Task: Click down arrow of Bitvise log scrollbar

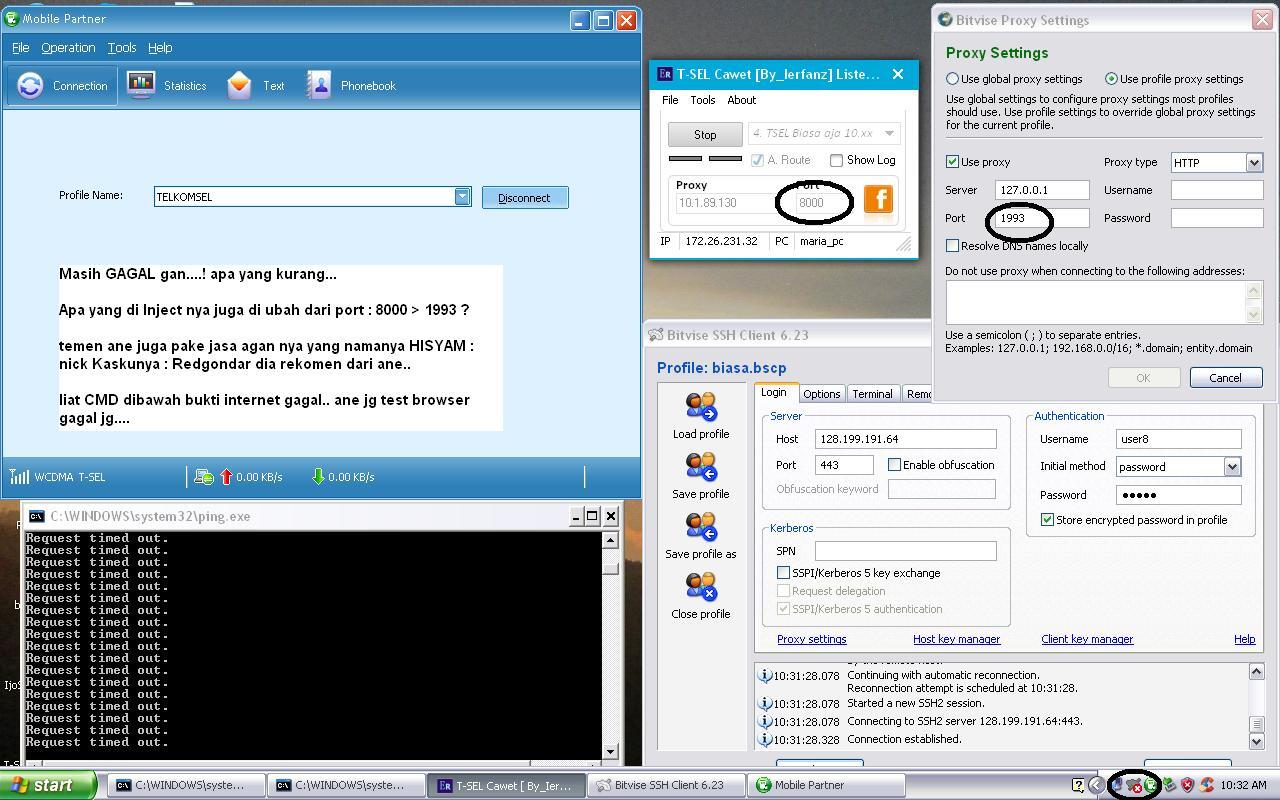Action: click(x=1257, y=741)
